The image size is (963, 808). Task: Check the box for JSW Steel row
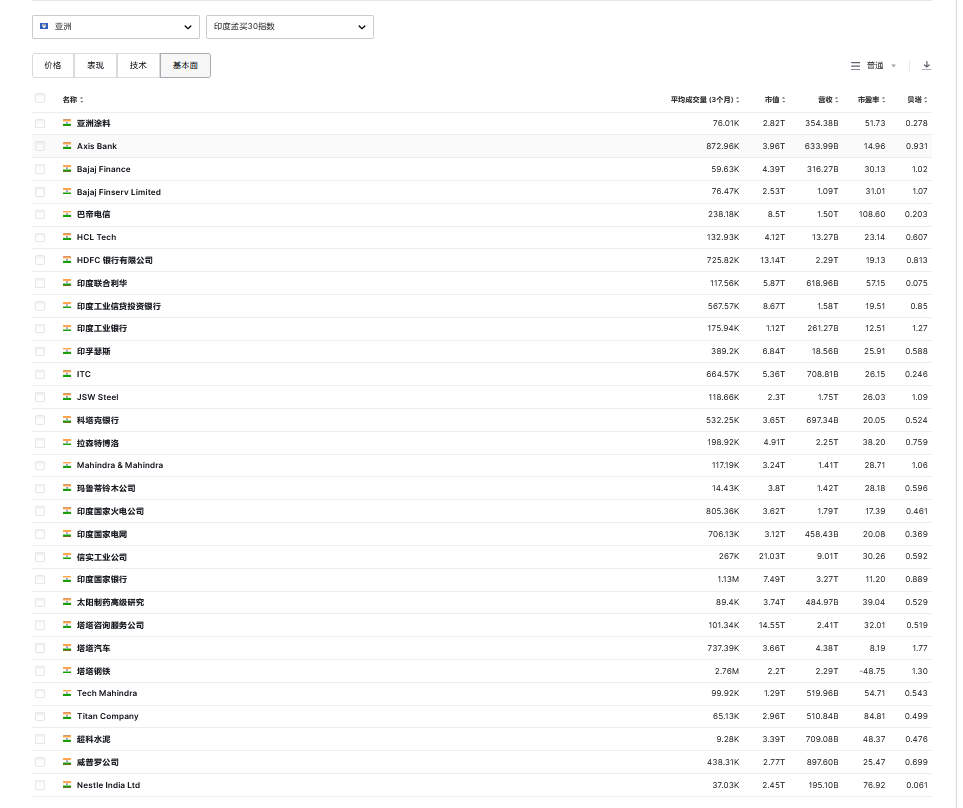40,397
